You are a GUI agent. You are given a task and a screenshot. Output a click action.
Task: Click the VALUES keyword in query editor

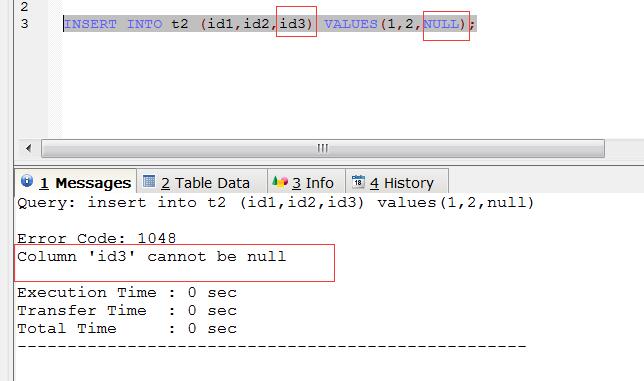point(351,24)
